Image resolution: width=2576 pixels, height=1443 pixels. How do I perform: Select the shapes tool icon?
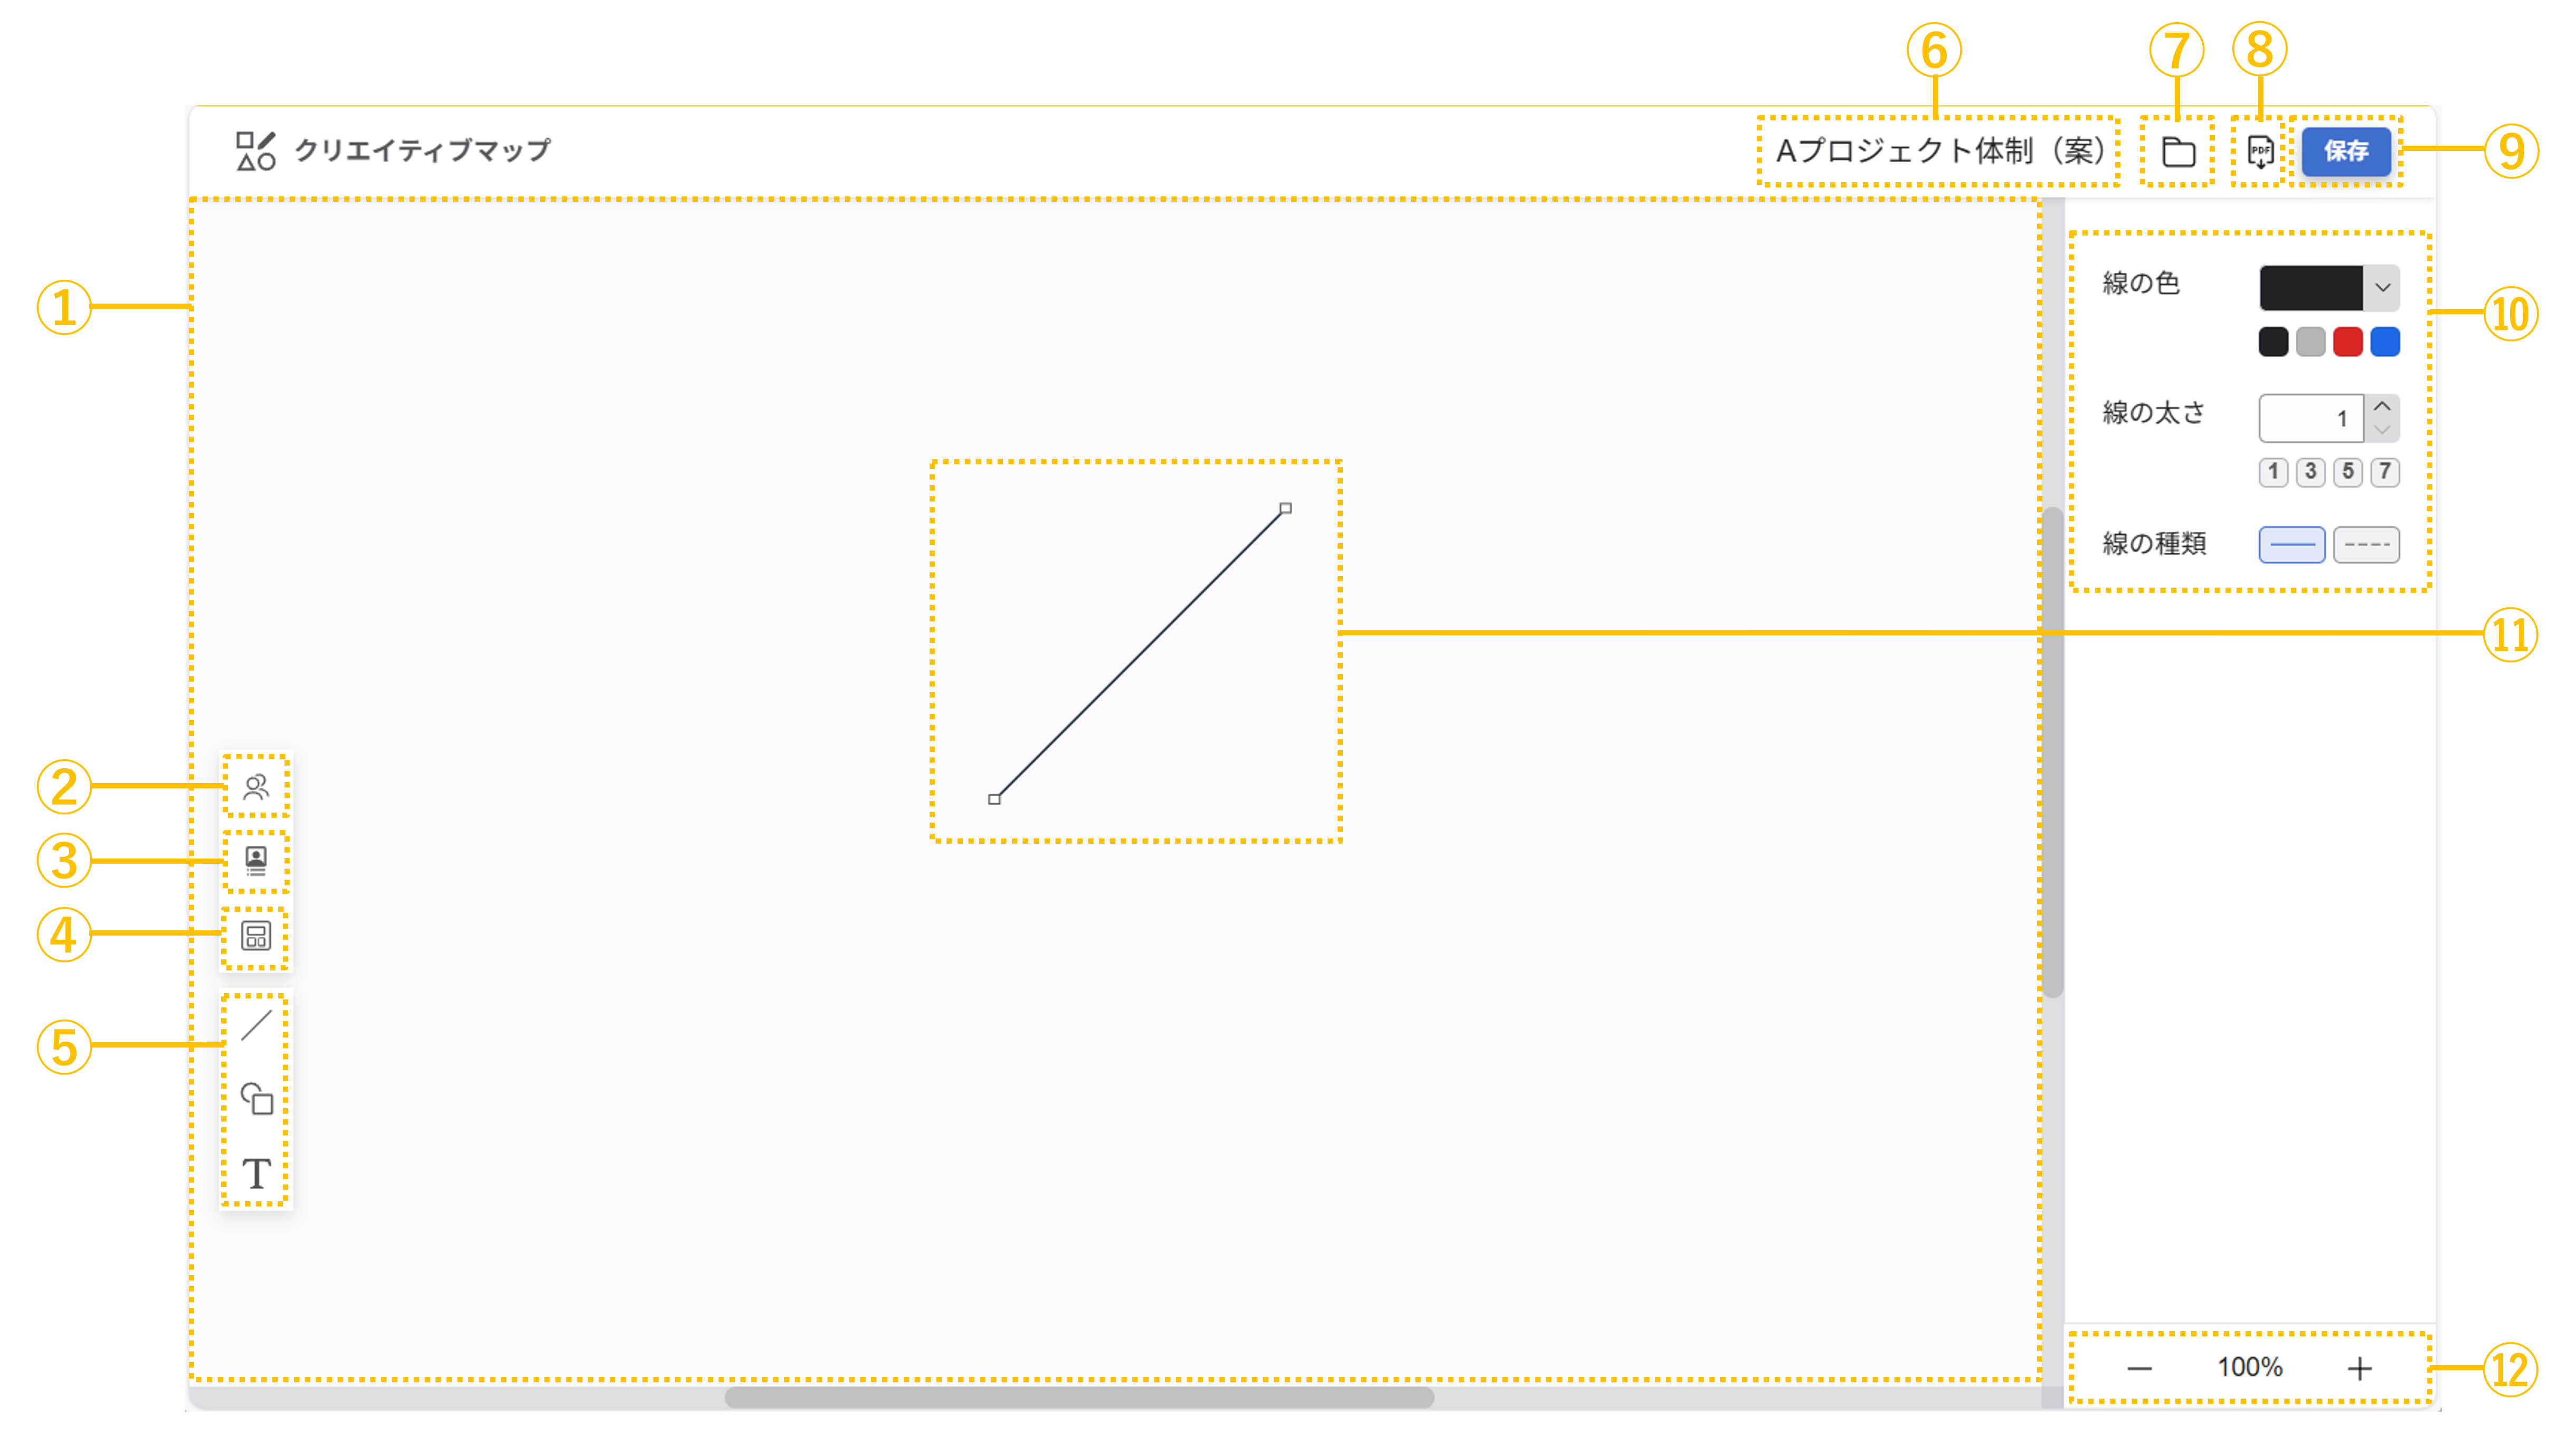point(256,1098)
